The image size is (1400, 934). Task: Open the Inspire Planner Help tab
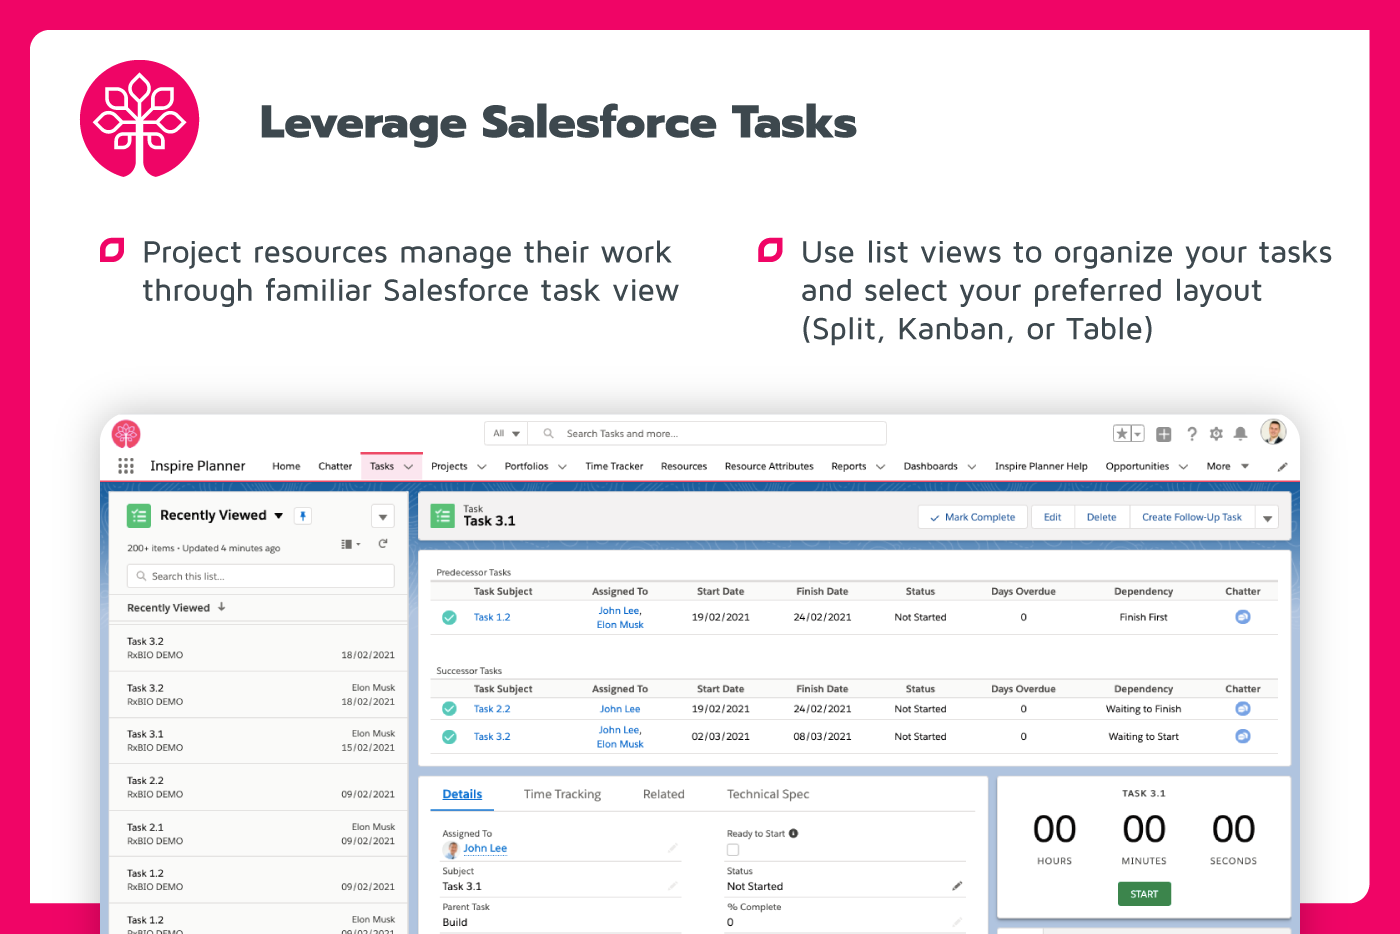click(1041, 466)
